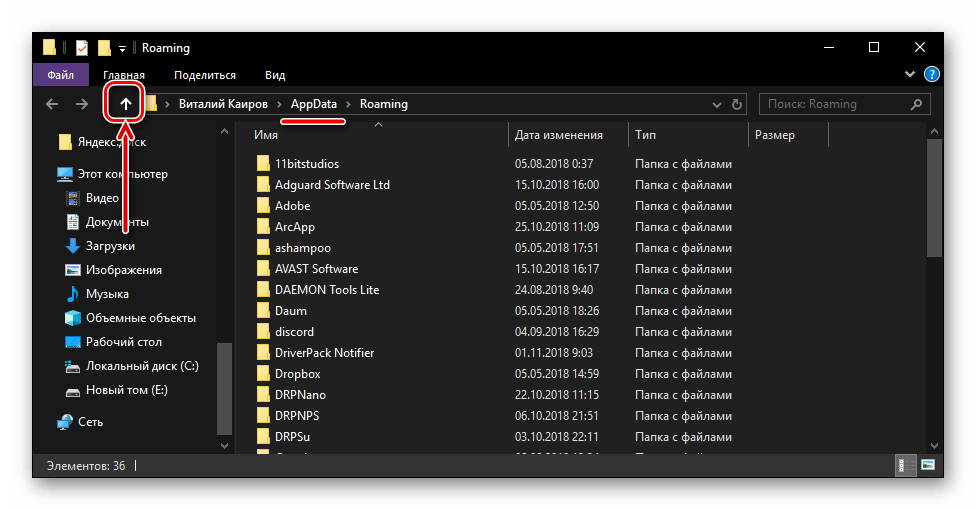Switch to the Вид ribbon tab
The width and height of the screenshot is (976, 510).
[275, 75]
